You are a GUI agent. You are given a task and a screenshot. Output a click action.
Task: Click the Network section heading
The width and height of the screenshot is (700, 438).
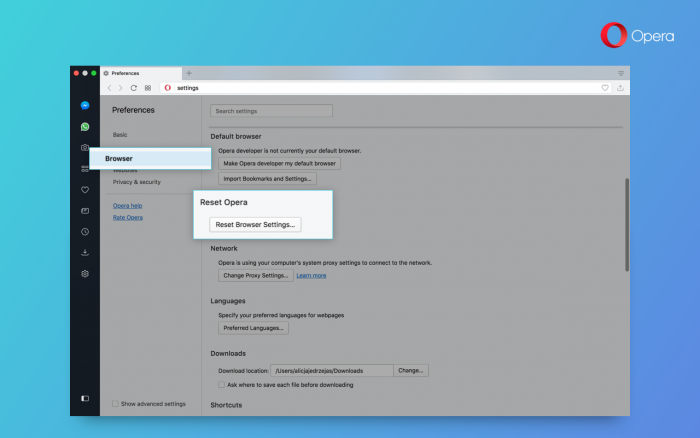pos(224,248)
